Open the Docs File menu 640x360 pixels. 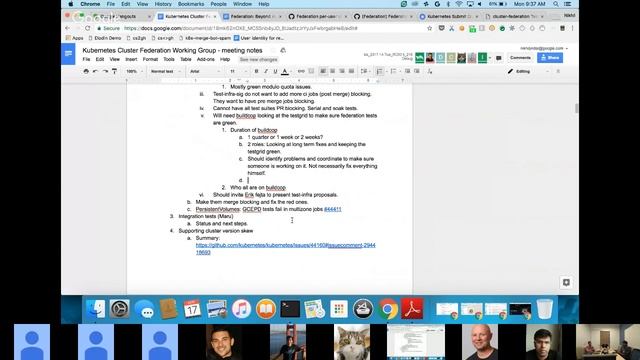click(x=86, y=59)
